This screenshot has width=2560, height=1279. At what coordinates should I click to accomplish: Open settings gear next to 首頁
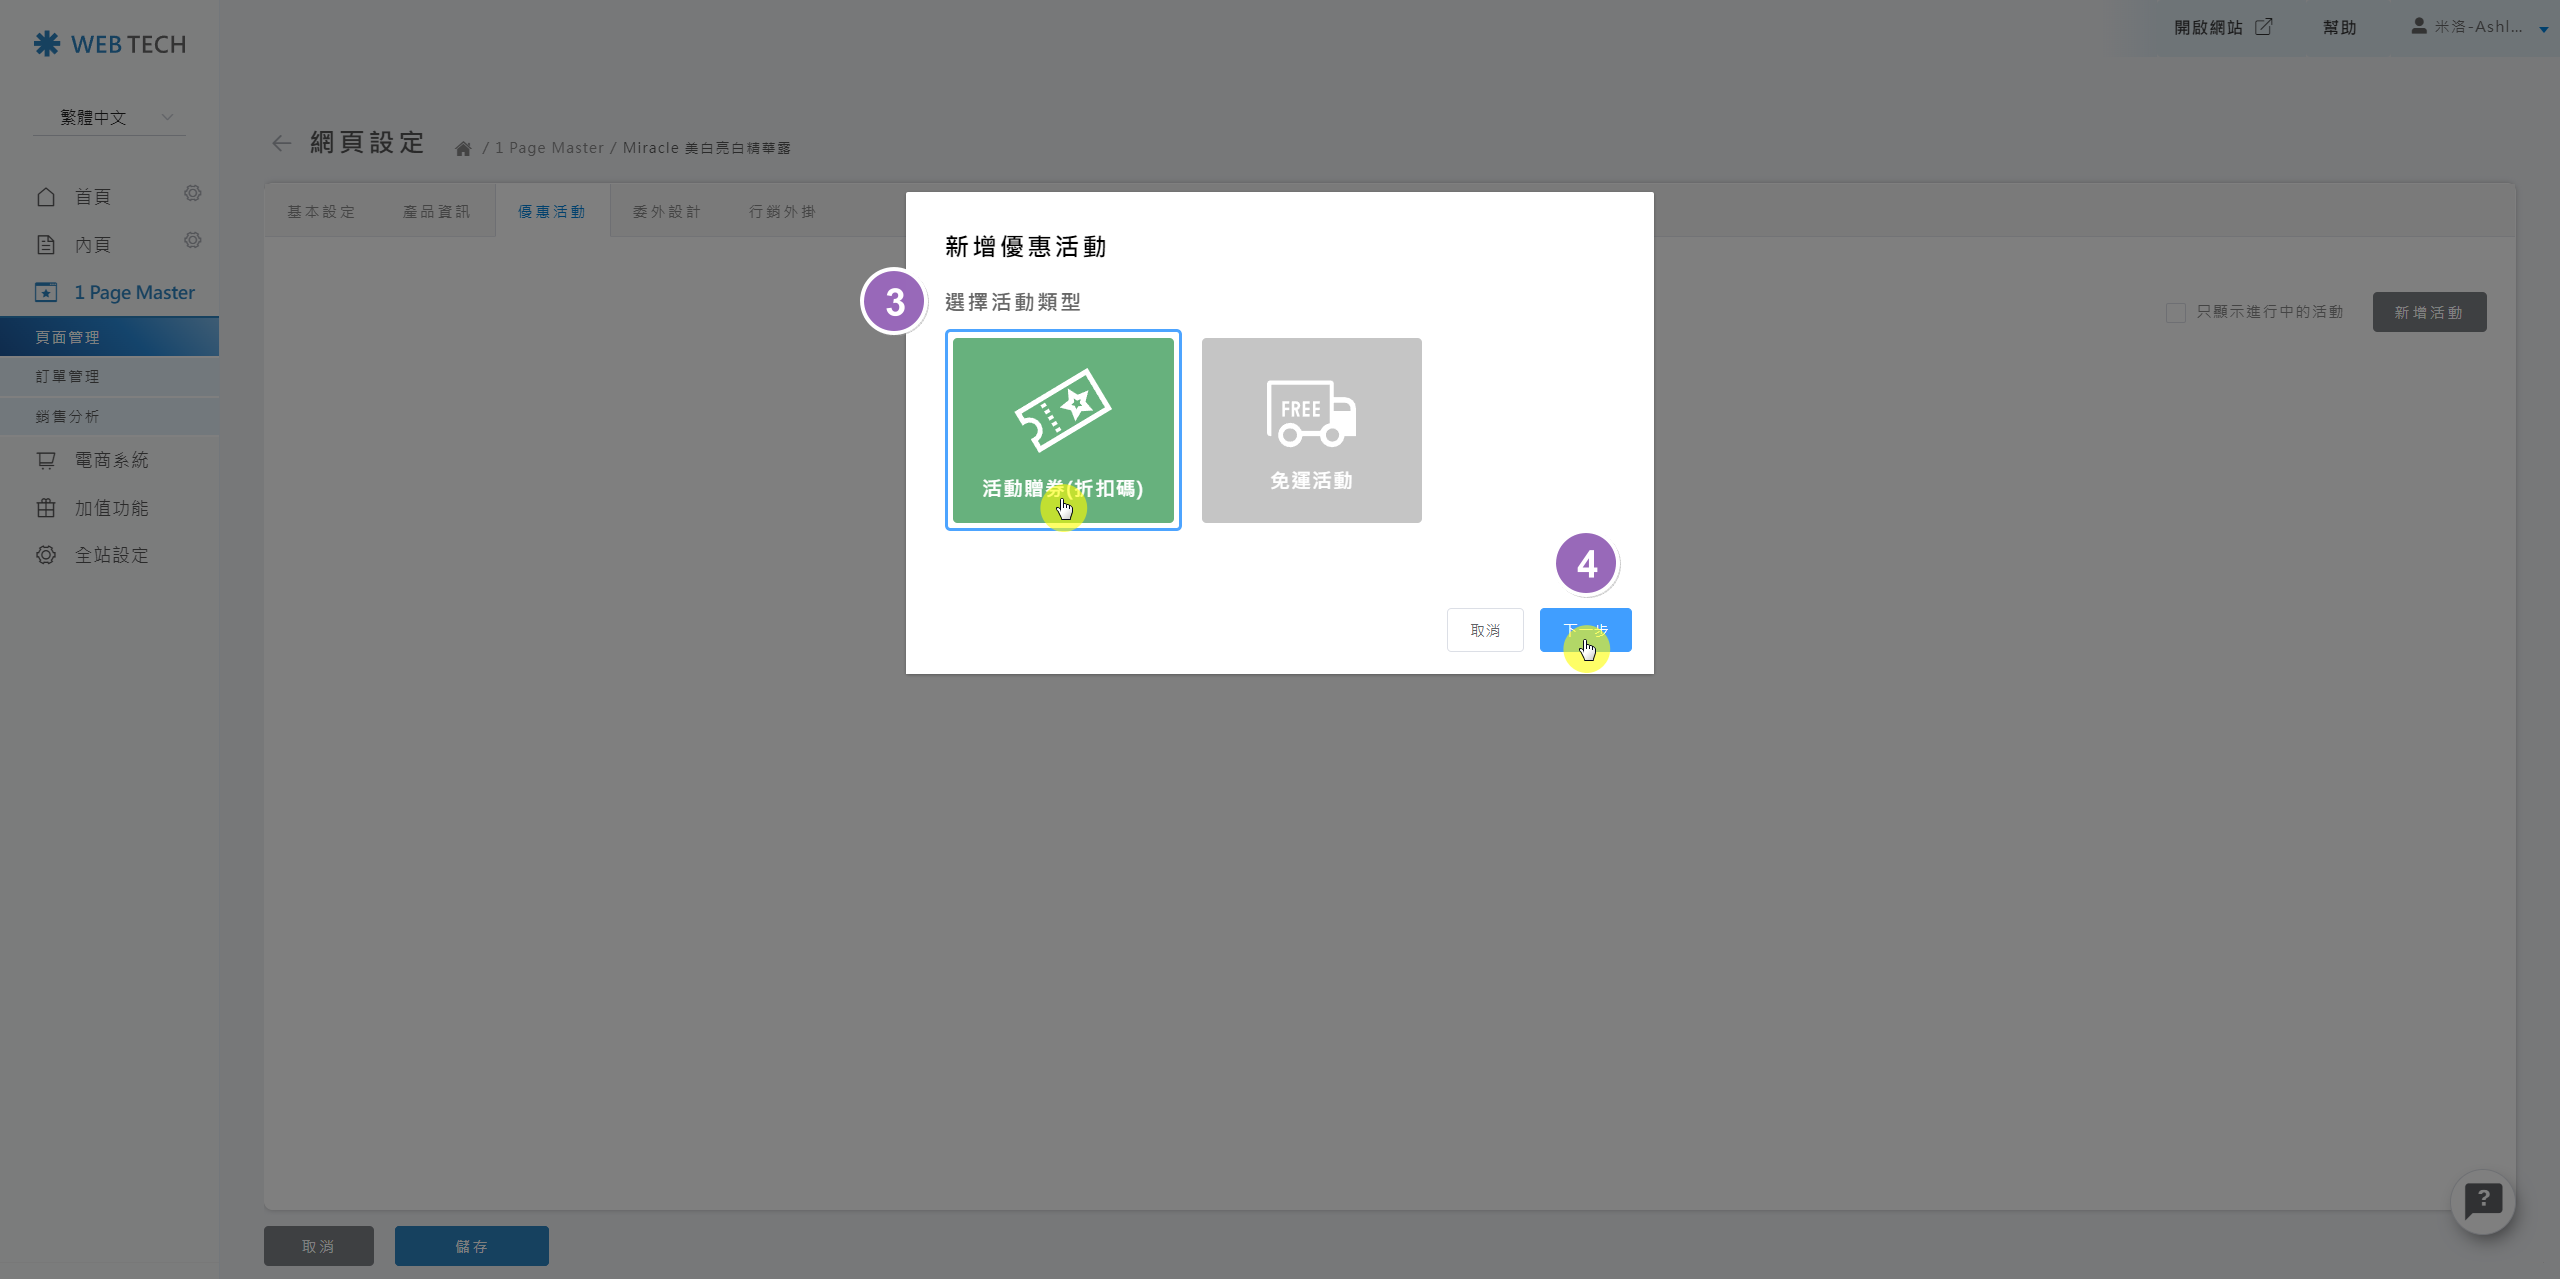193,193
